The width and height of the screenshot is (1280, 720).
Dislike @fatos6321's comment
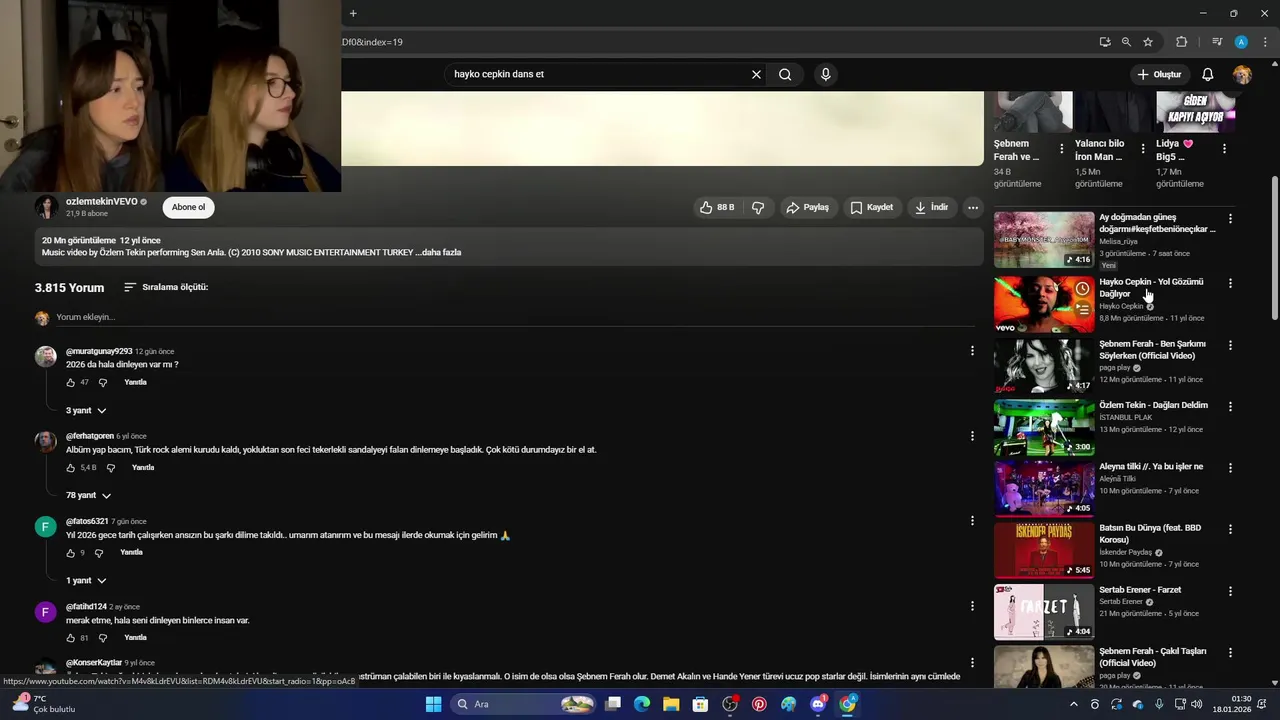click(x=98, y=552)
